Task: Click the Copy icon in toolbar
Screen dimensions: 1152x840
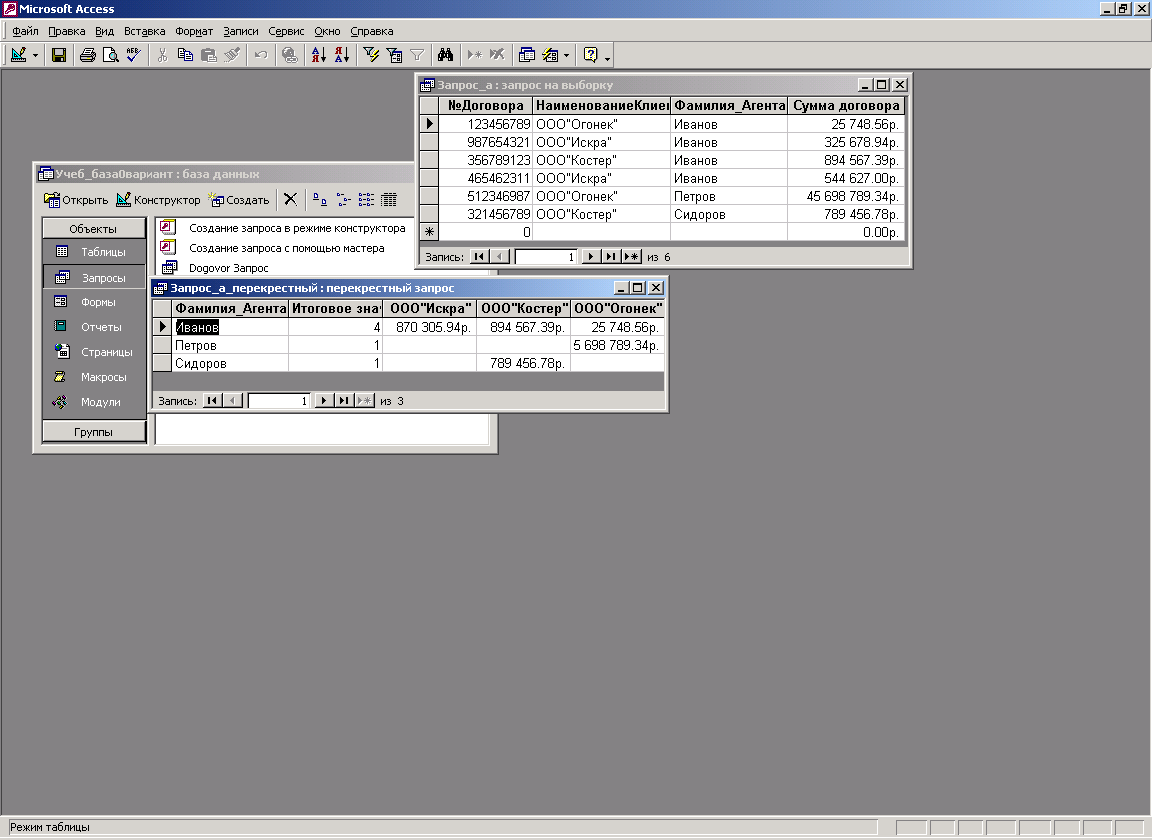Action: click(185, 55)
